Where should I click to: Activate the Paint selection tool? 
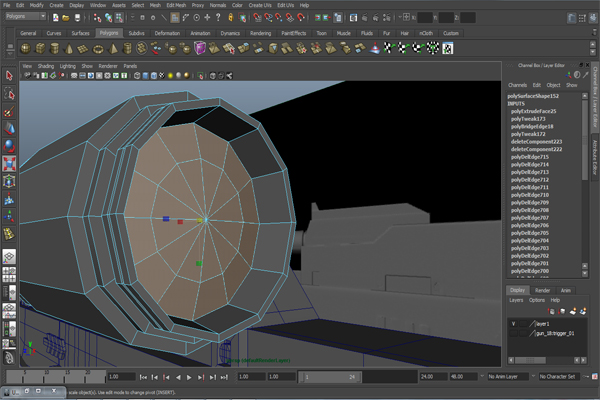point(9,111)
